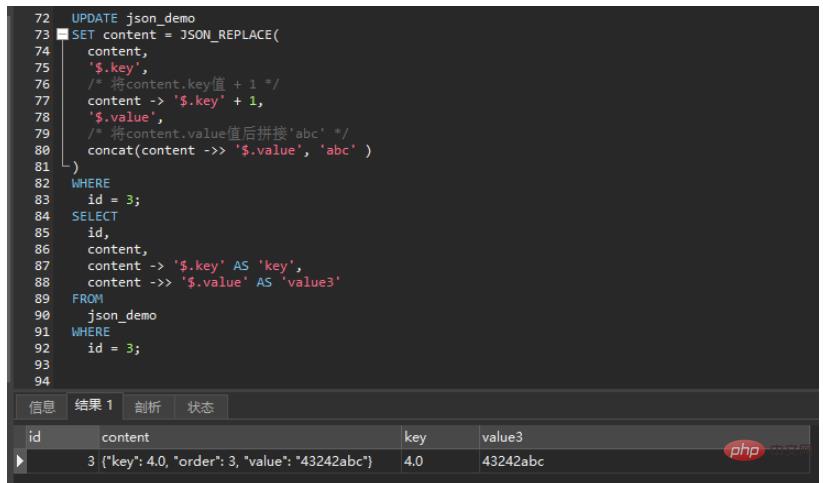Image resolution: width=823 pixels, height=483 pixels.
Task: Open the 状态 tab
Action: [201, 407]
